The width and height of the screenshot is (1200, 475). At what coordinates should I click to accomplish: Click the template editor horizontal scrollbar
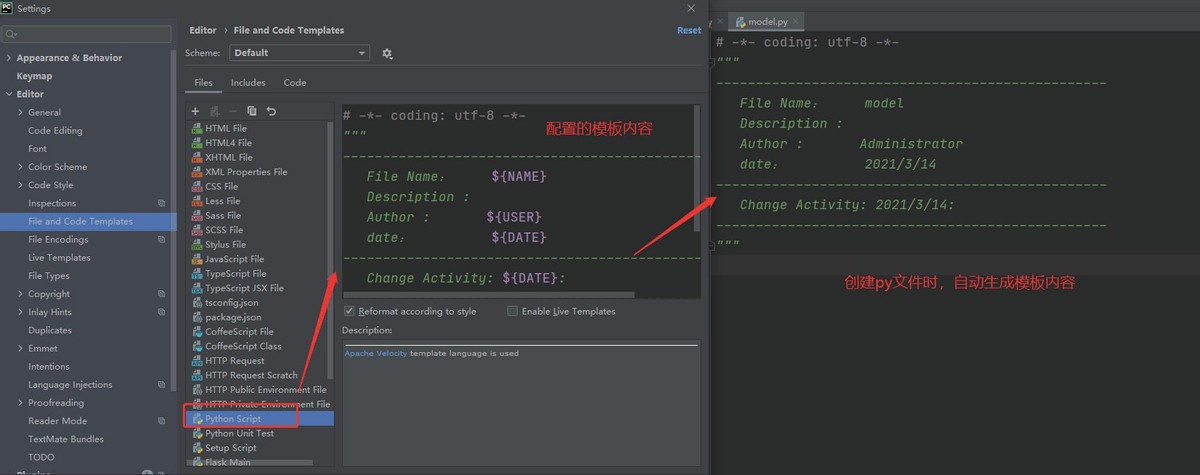point(490,295)
